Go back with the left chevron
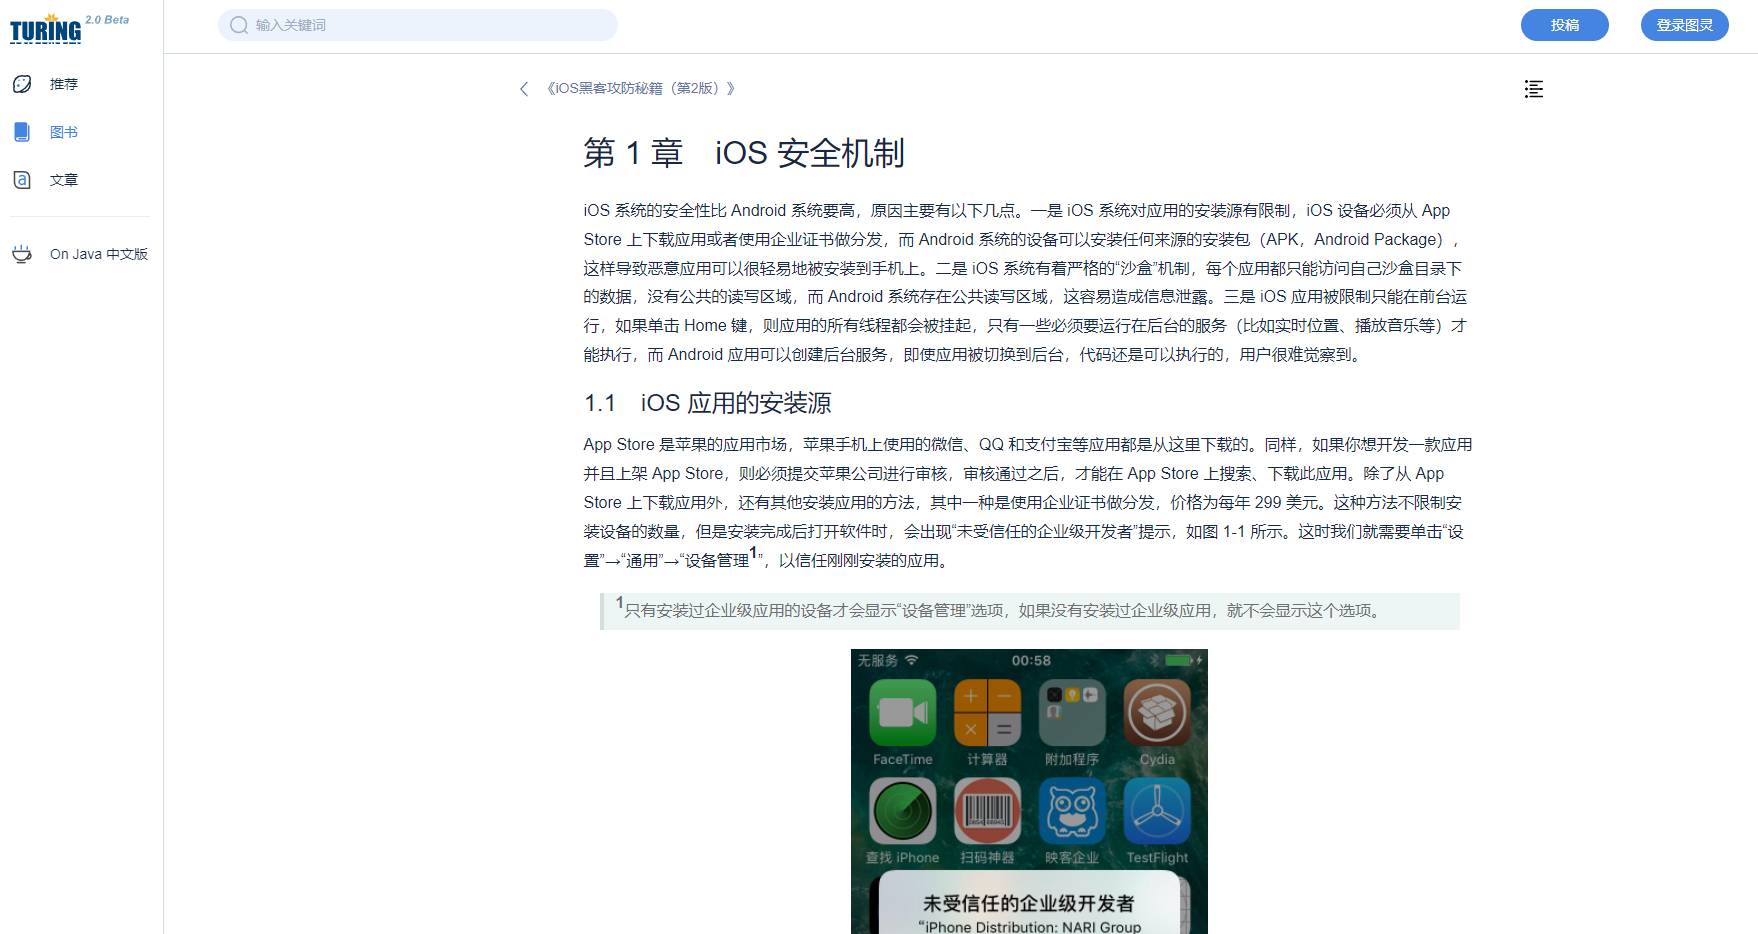The image size is (1758, 934). pos(524,89)
